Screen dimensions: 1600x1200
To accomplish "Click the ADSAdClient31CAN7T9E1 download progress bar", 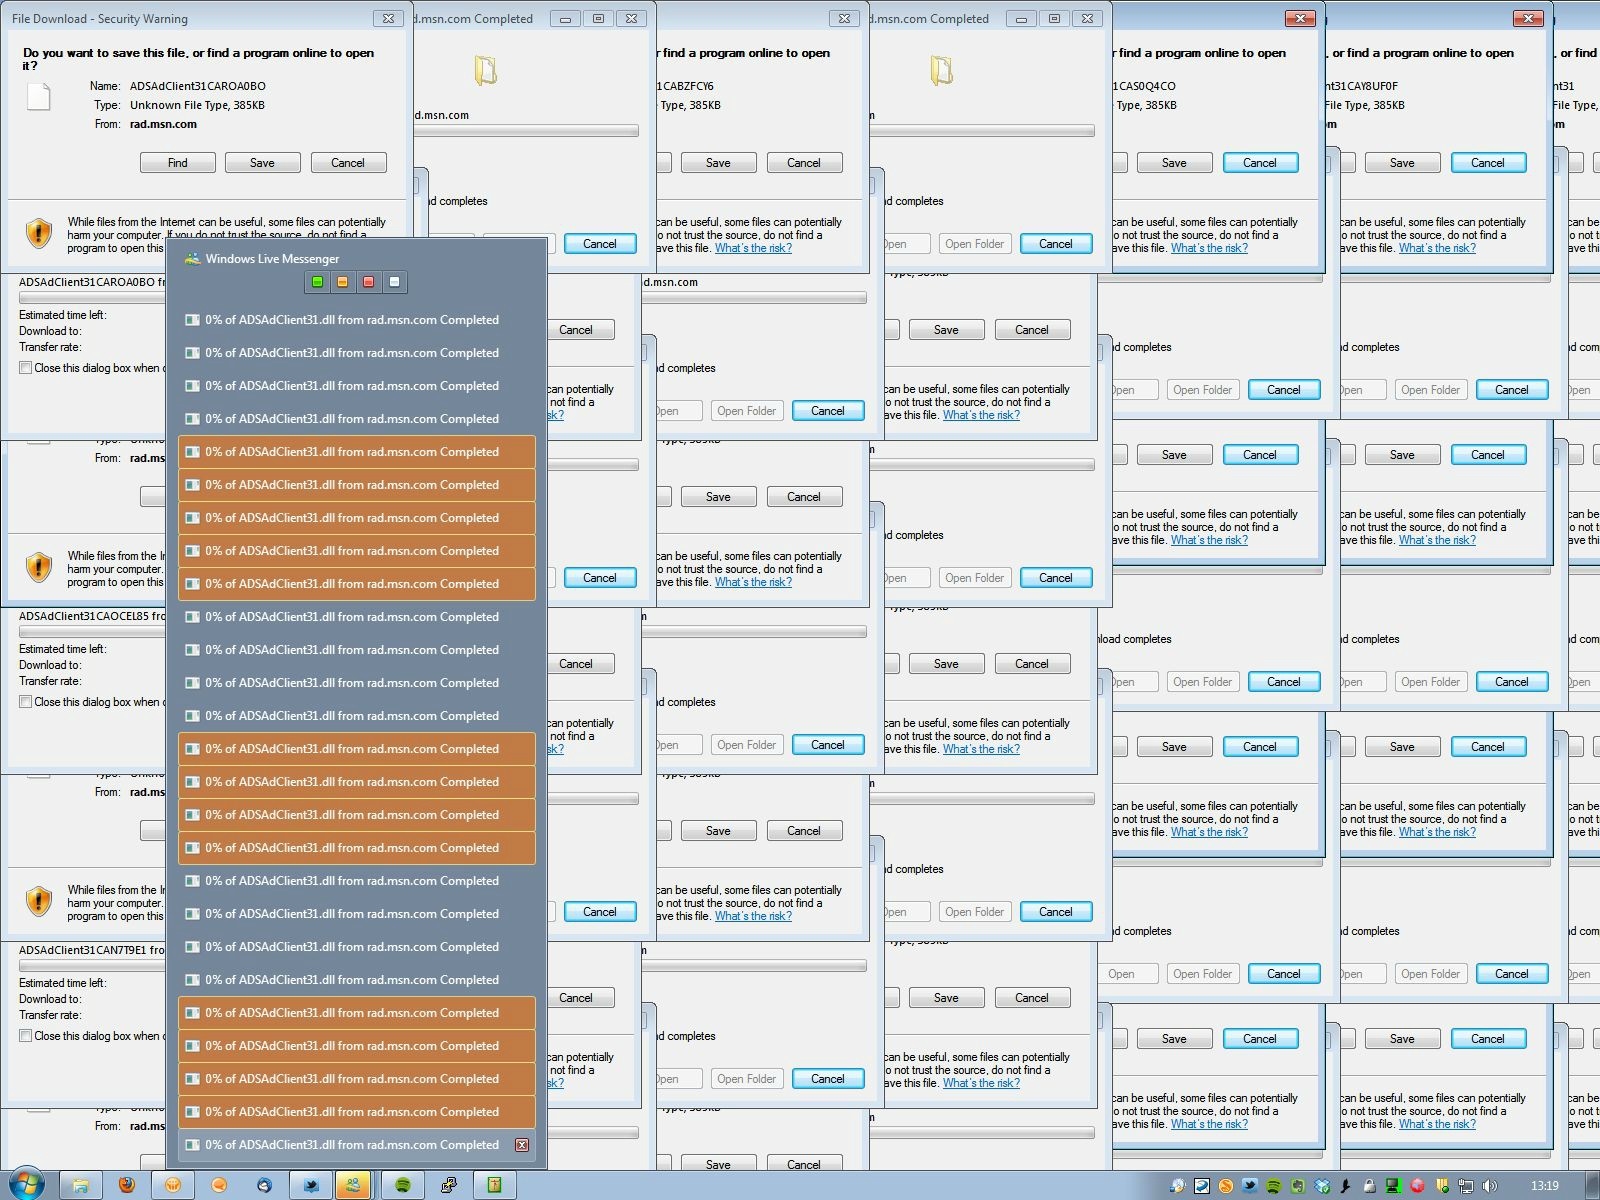I will (x=92, y=966).
